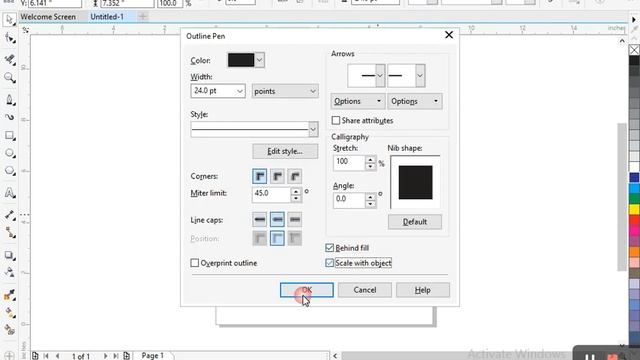
Task: Select the Transparency tool
Action: coord(9,272)
